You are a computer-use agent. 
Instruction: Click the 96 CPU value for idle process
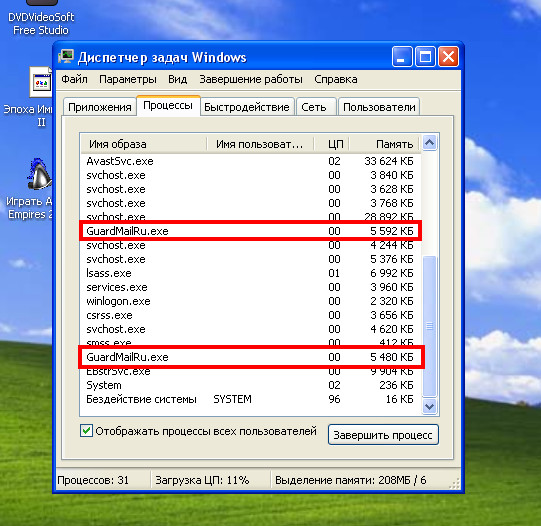[x=334, y=399]
